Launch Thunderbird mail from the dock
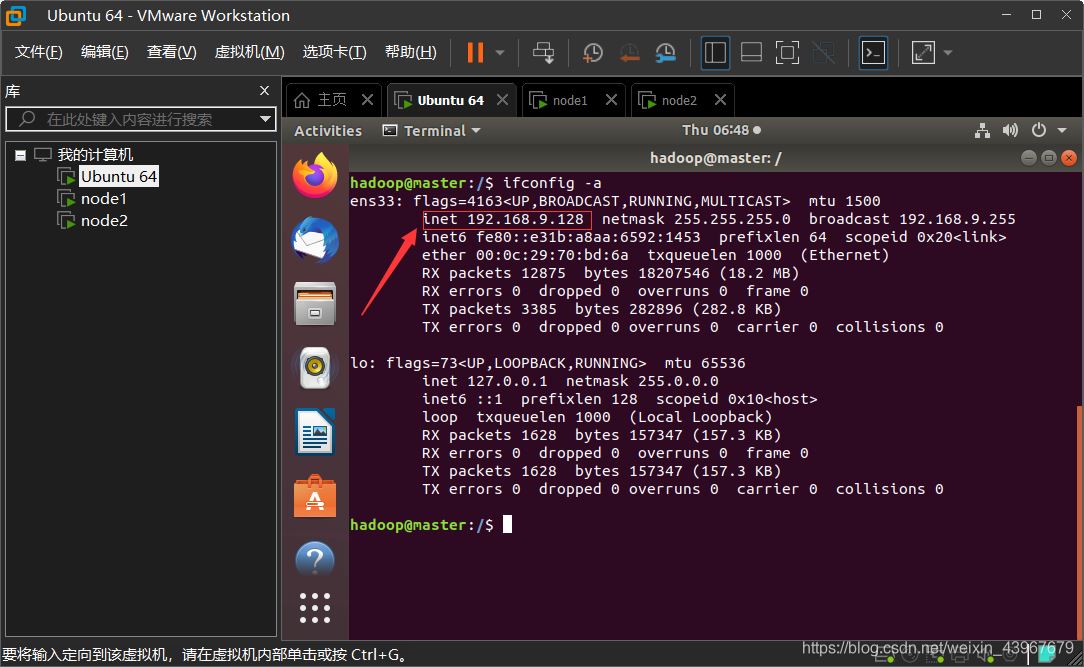Viewport: 1084px width, 667px height. [x=315, y=240]
